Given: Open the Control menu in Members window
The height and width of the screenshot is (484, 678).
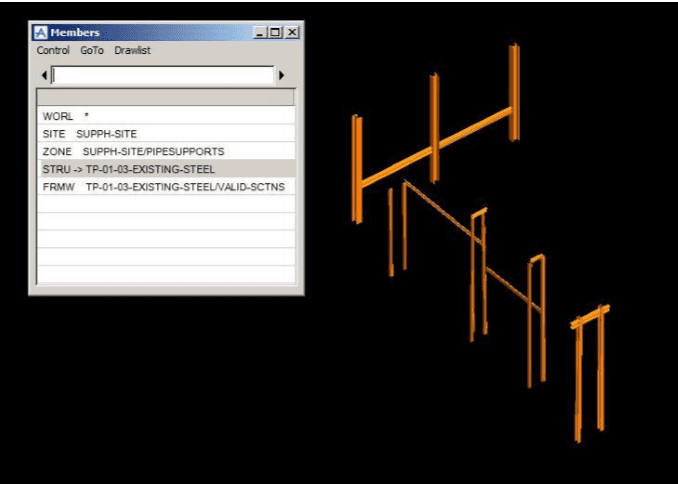Looking at the screenshot, I should (53, 50).
